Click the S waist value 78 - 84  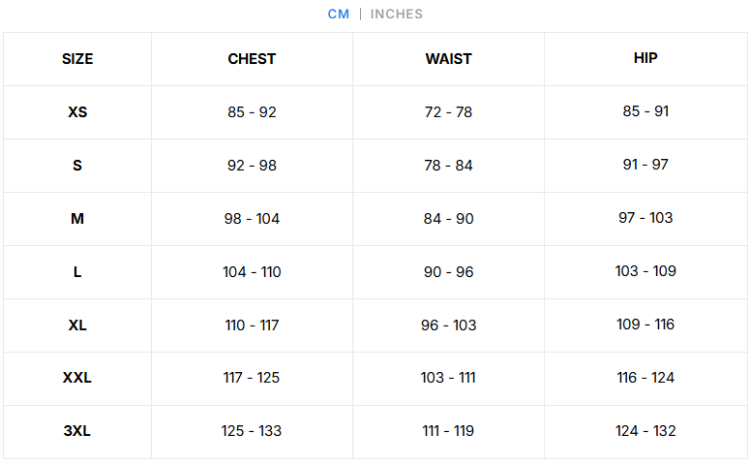tap(448, 165)
